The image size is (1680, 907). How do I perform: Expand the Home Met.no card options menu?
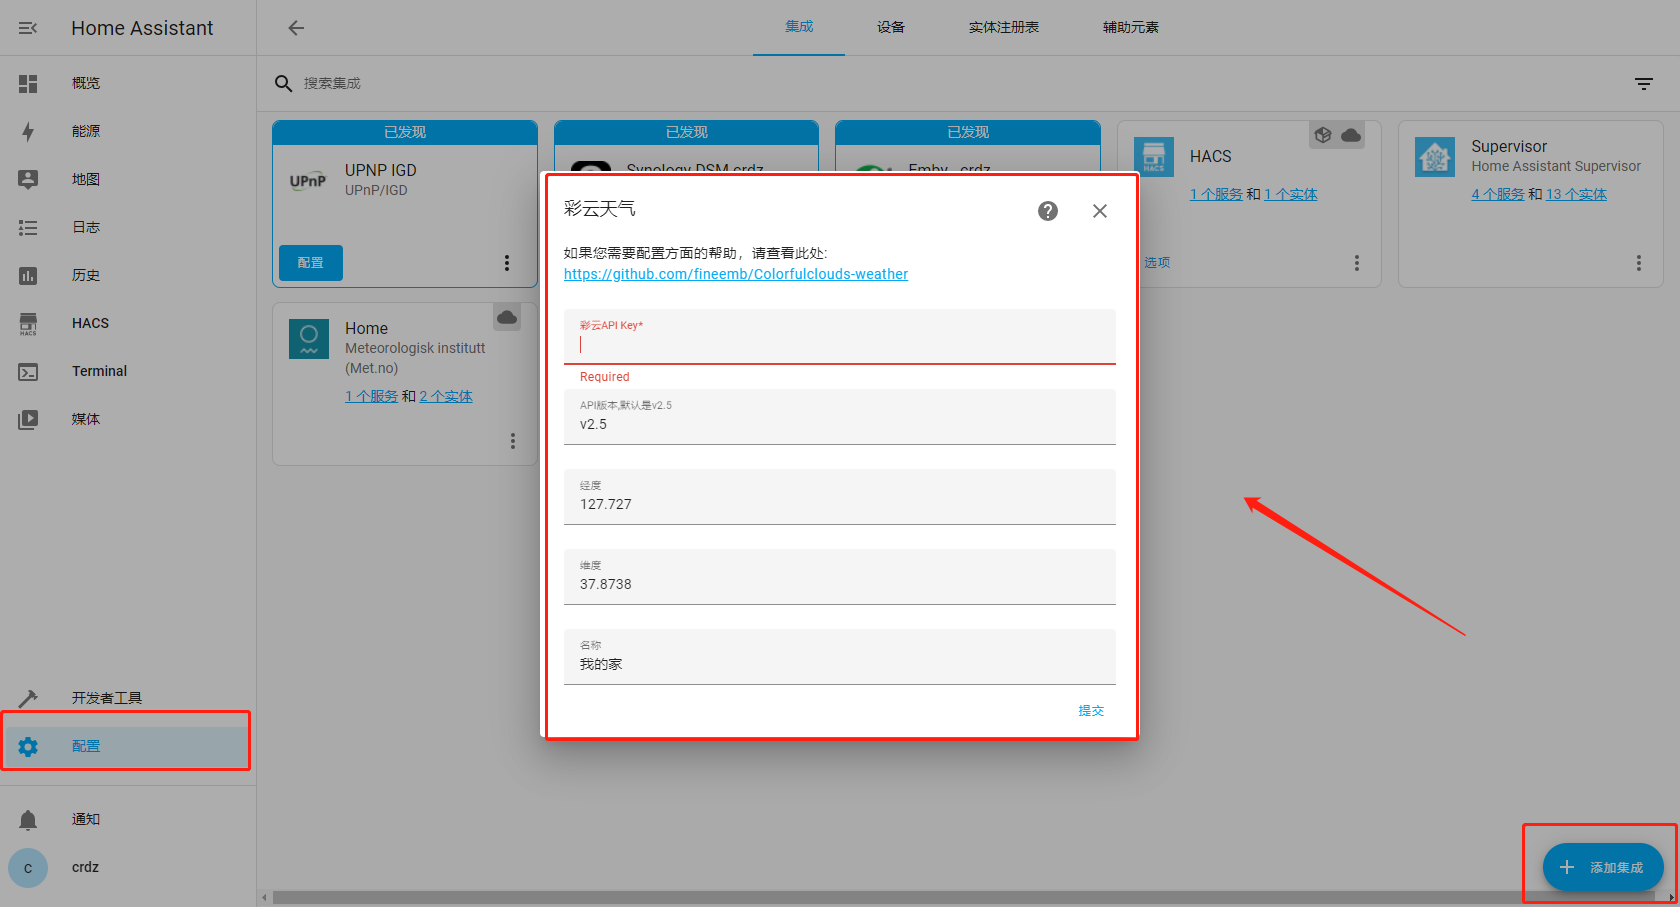pos(513,441)
